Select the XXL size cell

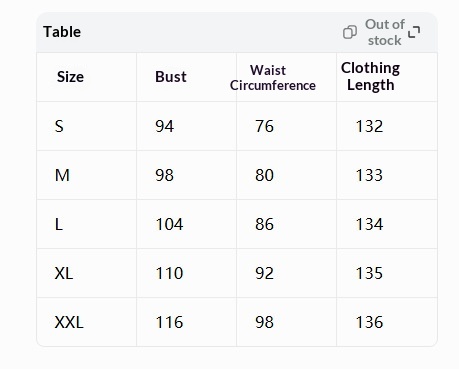(x=69, y=322)
